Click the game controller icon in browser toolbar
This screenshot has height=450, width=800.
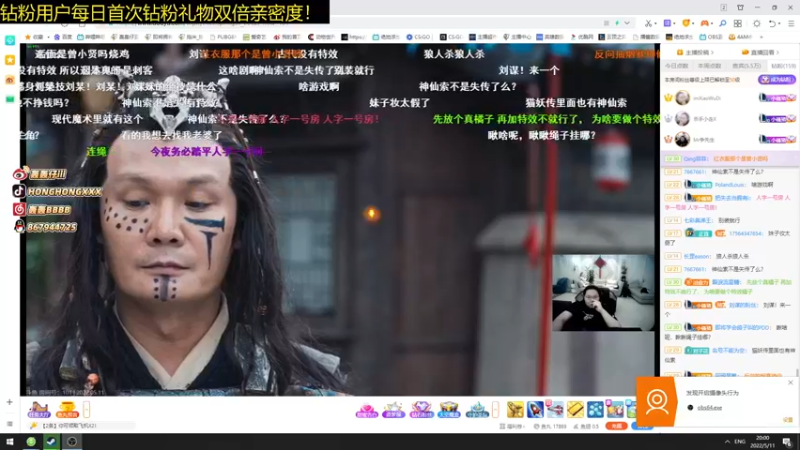[x=705, y=23]
